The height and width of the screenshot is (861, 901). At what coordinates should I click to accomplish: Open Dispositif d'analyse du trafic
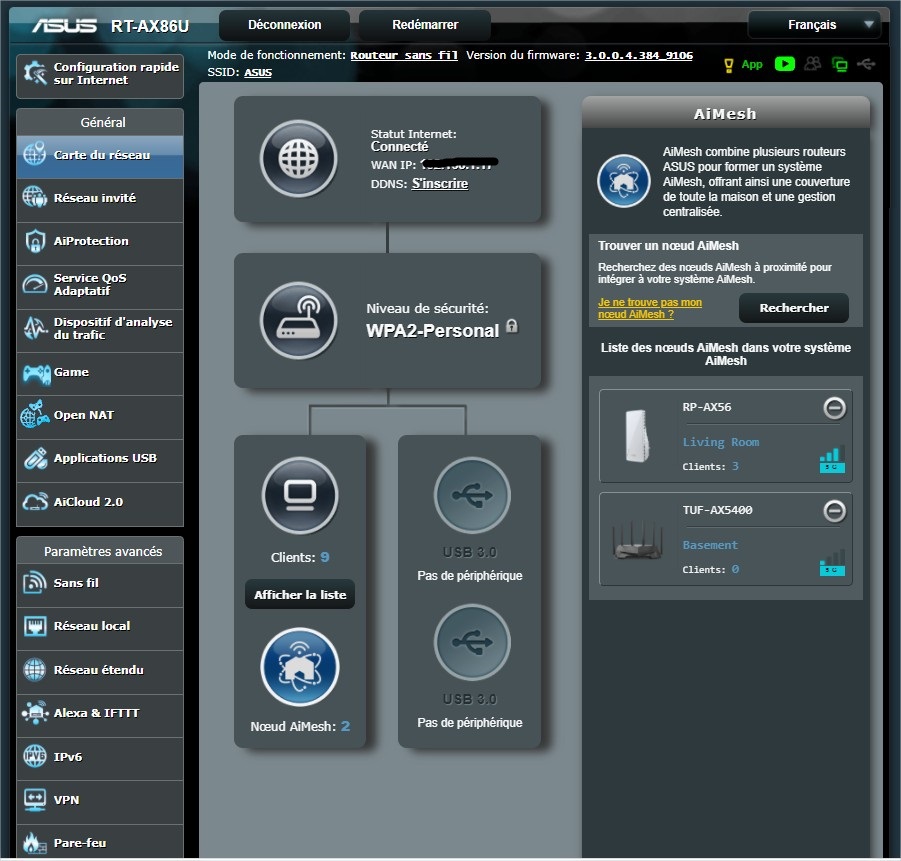100,329
